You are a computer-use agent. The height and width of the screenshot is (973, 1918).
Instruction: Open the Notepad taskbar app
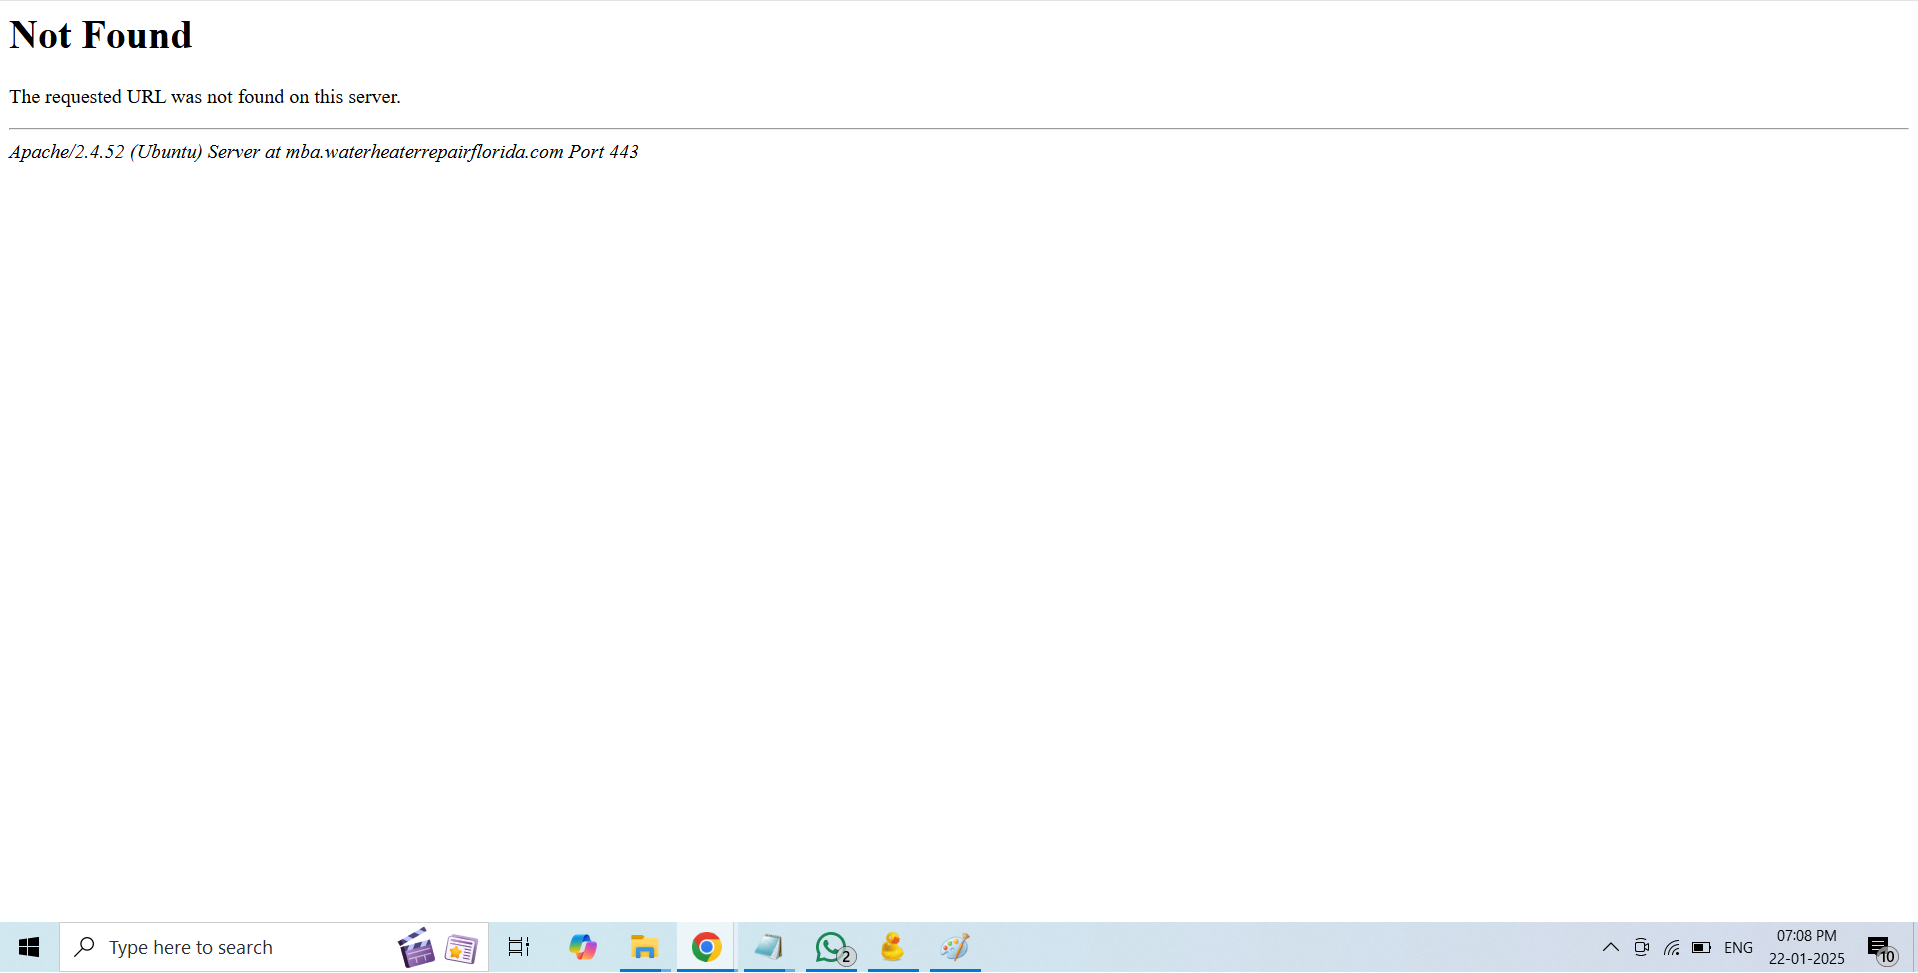click(768, 947)
